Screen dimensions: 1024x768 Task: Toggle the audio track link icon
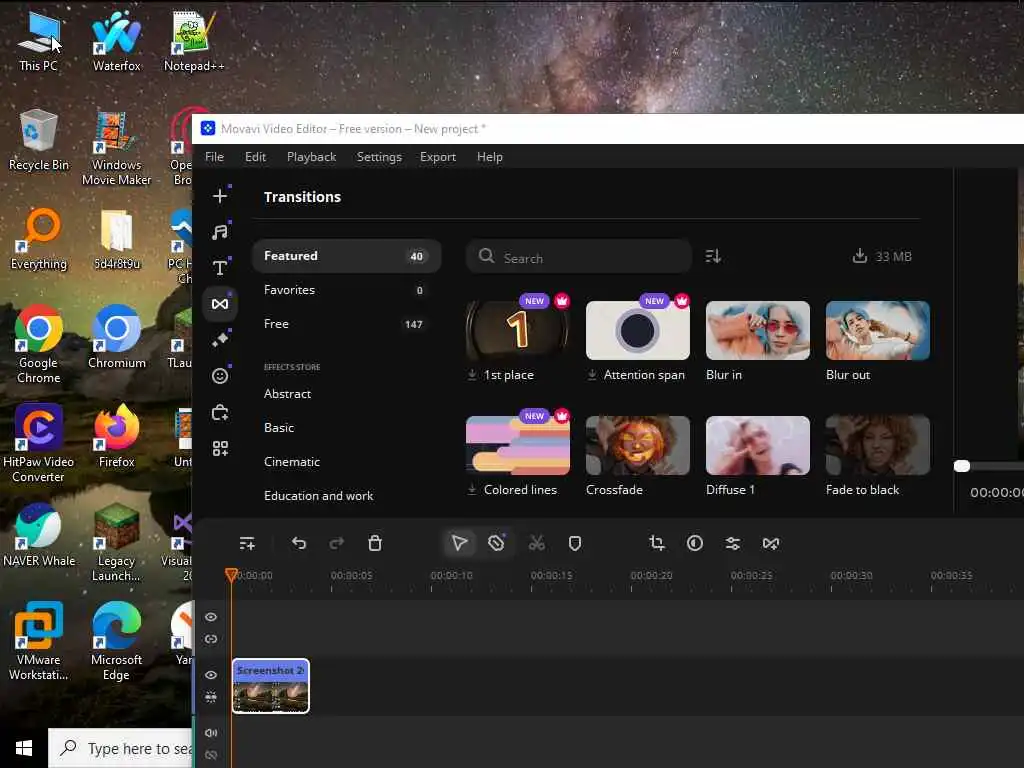coord(211,755)
